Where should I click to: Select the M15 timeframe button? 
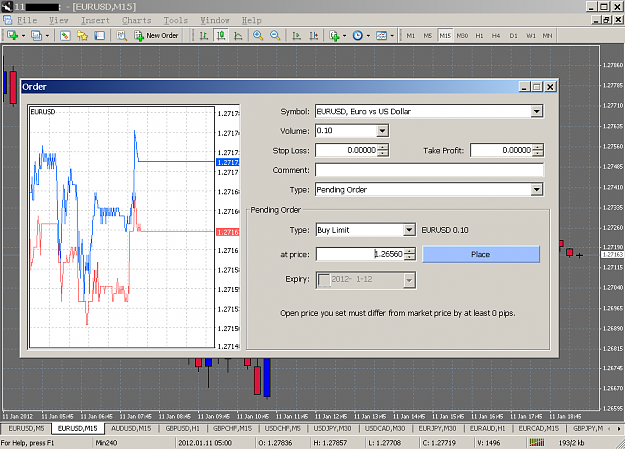coord(445,35)
